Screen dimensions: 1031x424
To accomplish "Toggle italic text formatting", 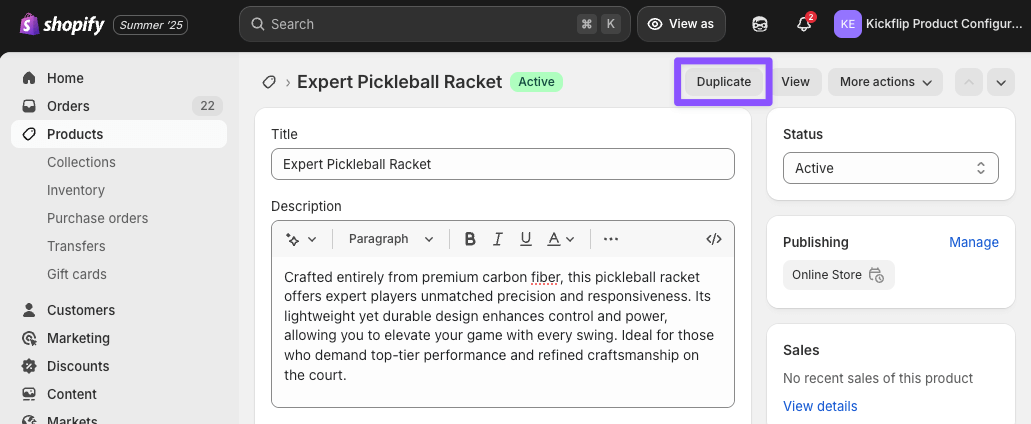I will (x=497, y=239).
